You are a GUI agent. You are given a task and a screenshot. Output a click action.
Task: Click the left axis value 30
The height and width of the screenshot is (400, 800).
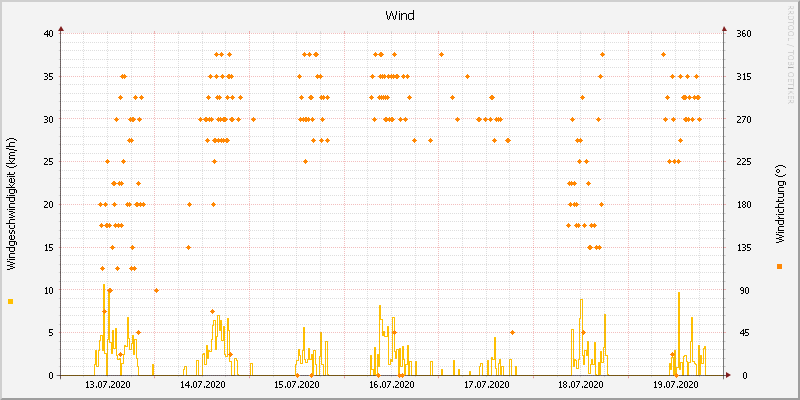[x=48, y=119]
